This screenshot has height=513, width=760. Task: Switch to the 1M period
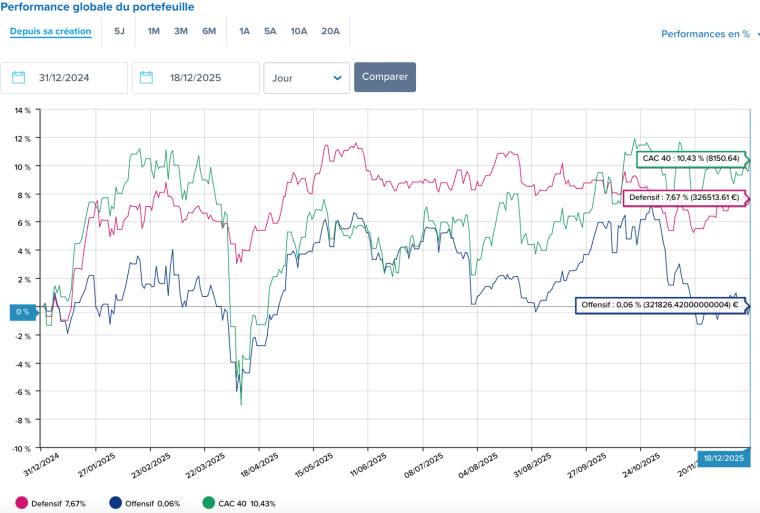(154, 31)
